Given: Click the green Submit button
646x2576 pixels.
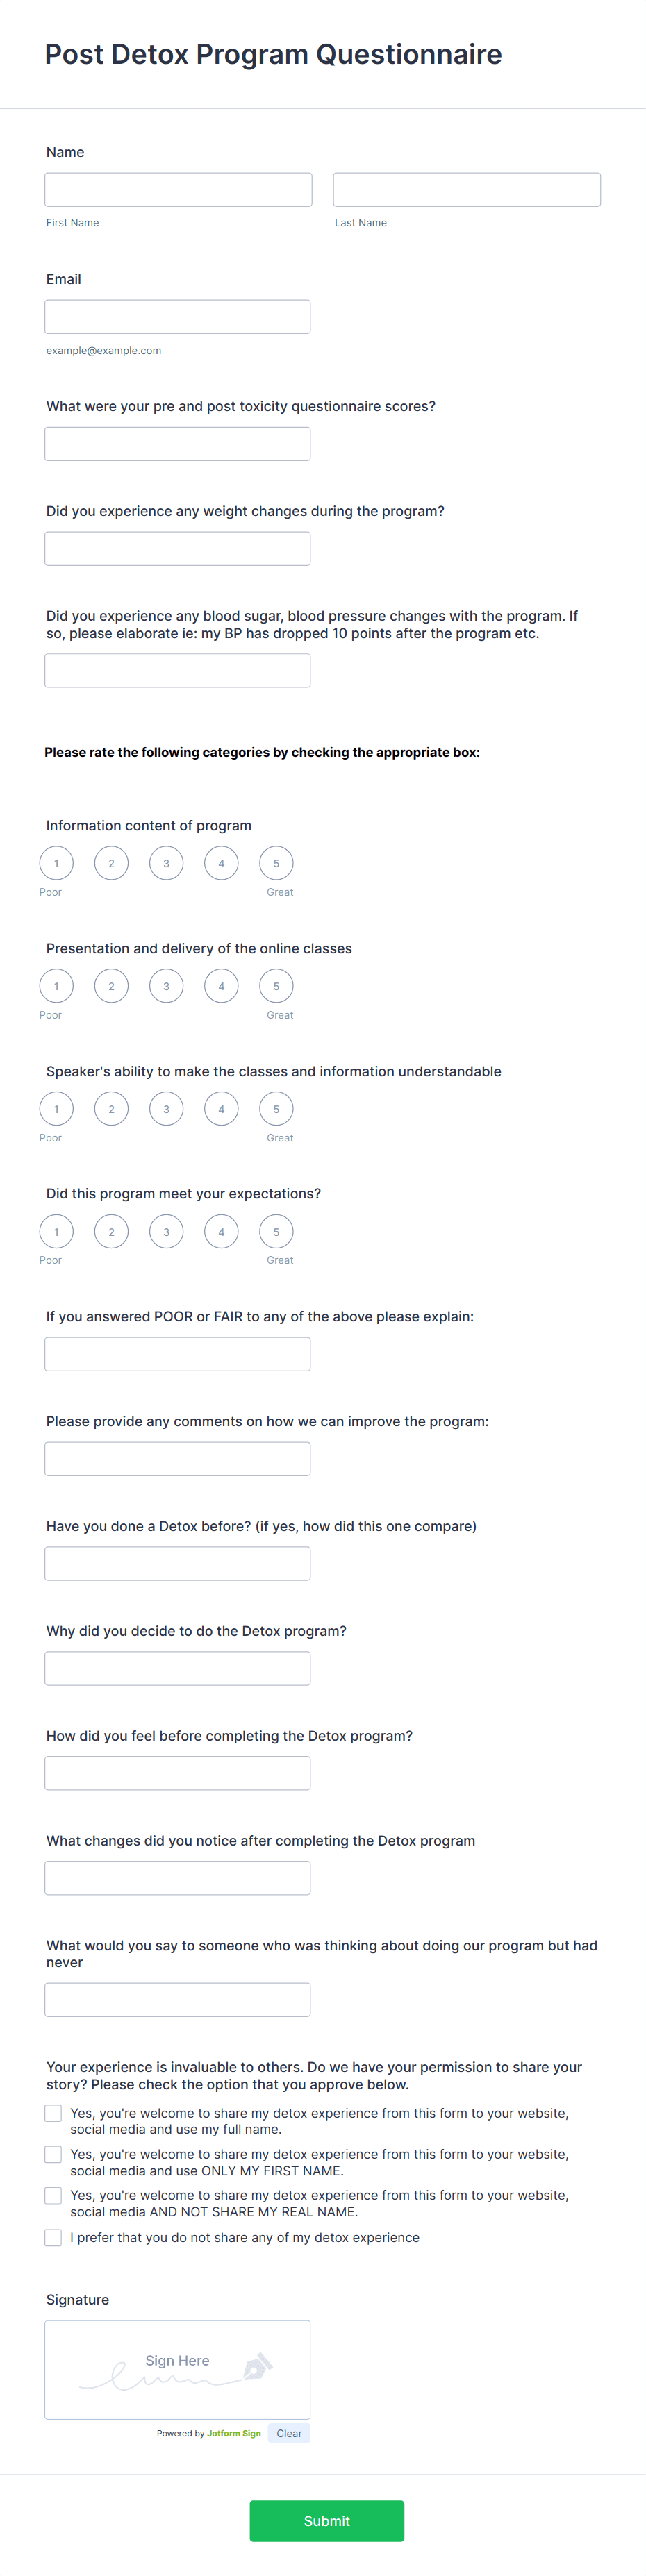Looking at the screenshot, I should point(327,2521).
